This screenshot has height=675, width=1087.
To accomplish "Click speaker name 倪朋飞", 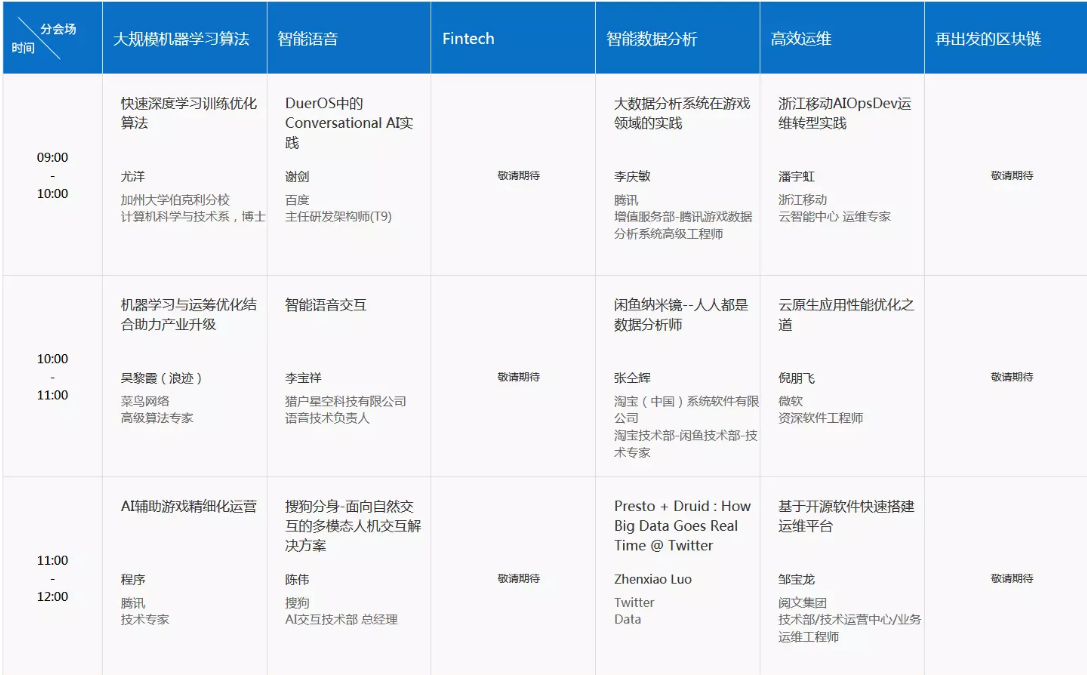I will tap(797, 378).
